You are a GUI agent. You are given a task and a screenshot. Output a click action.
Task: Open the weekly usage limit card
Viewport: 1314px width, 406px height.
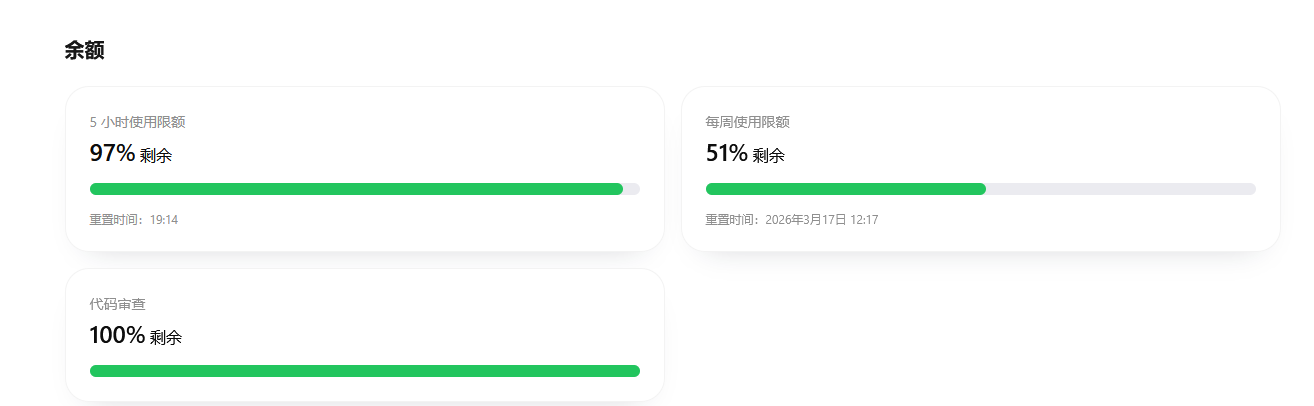pyautogui.click(x=981, y=168)
